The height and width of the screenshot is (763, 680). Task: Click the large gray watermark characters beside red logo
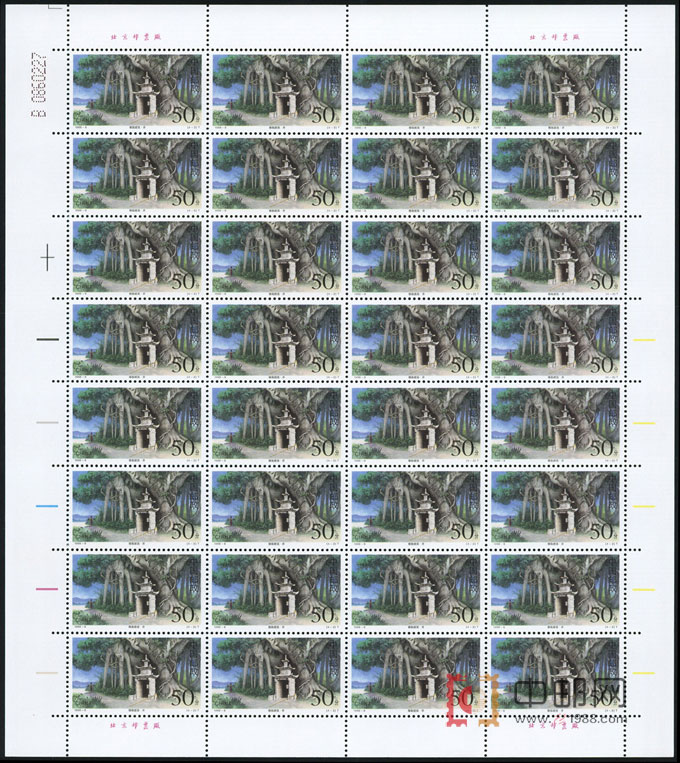click(x=570, y=693)
